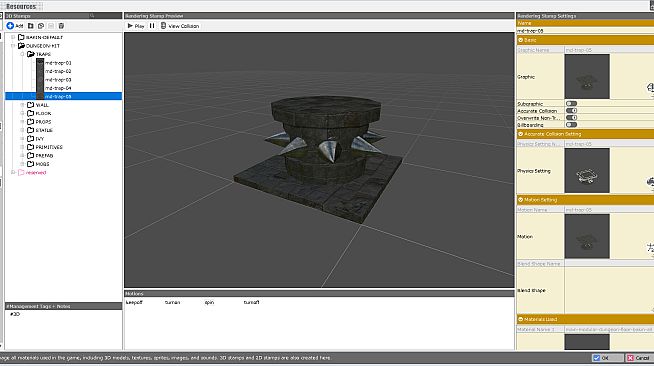Select the spin motion
Screen dimensions: 654x366
209,302
